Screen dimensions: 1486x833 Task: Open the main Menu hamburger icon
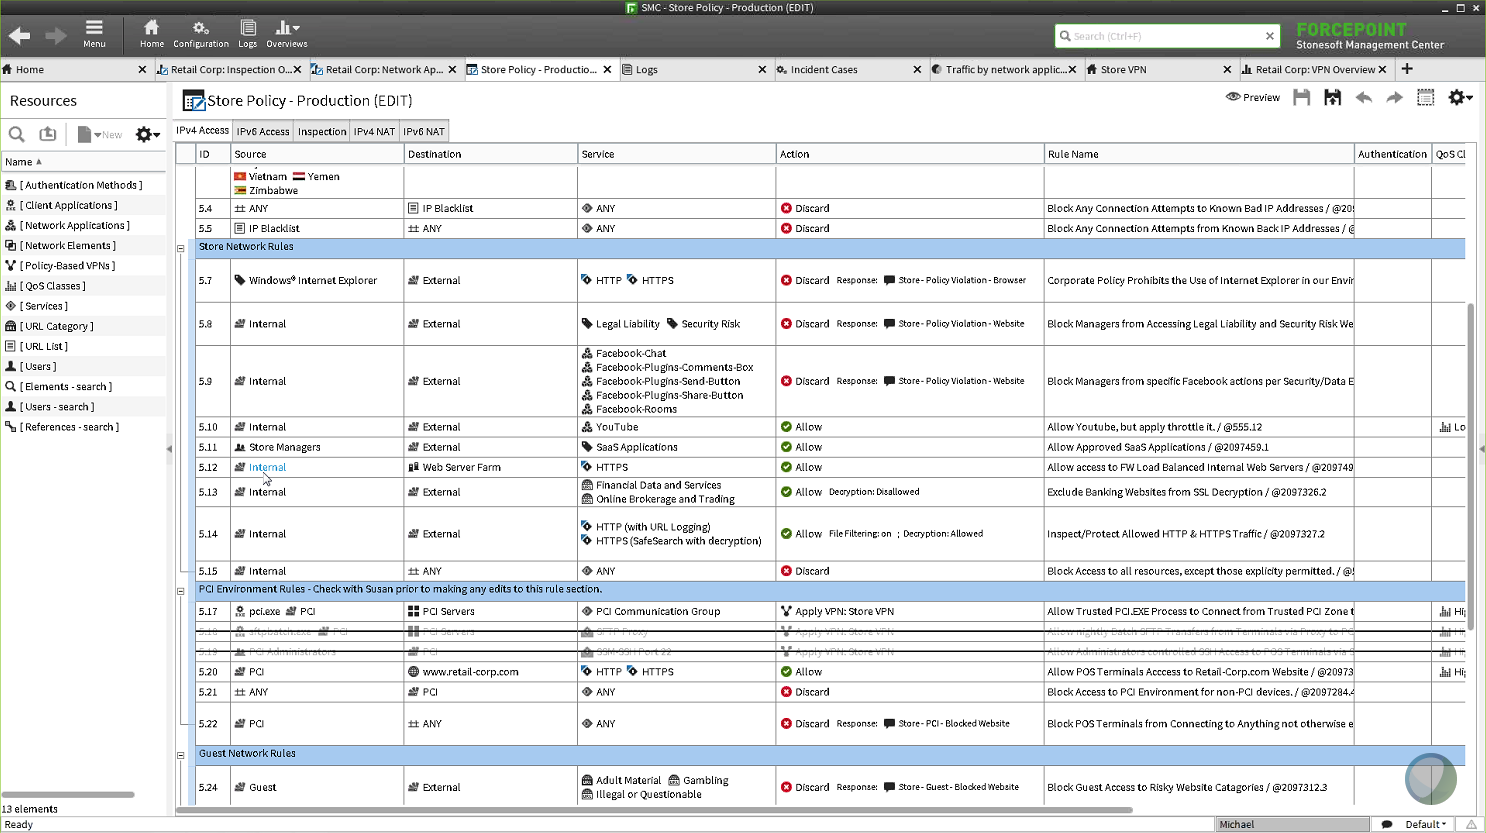(x=94, y=33)
